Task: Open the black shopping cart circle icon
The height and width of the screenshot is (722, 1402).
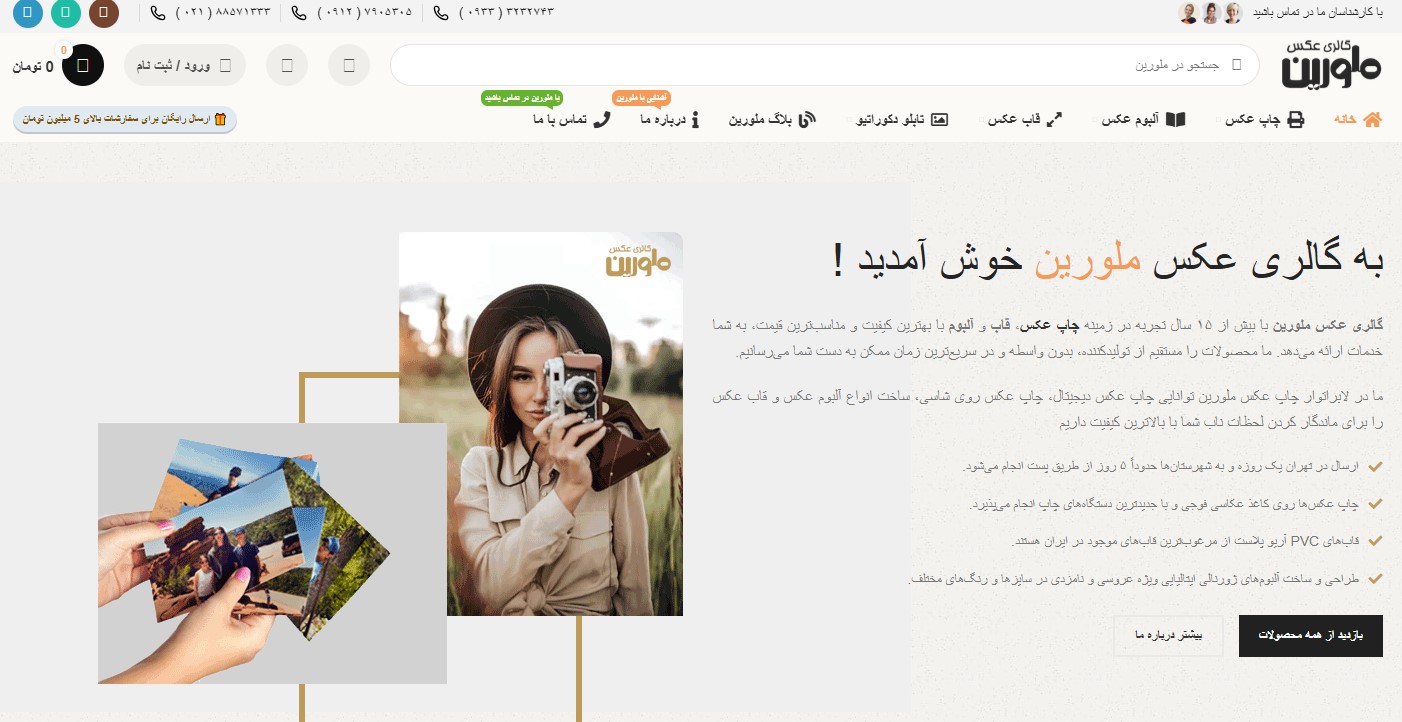Action: click(83, 65)
